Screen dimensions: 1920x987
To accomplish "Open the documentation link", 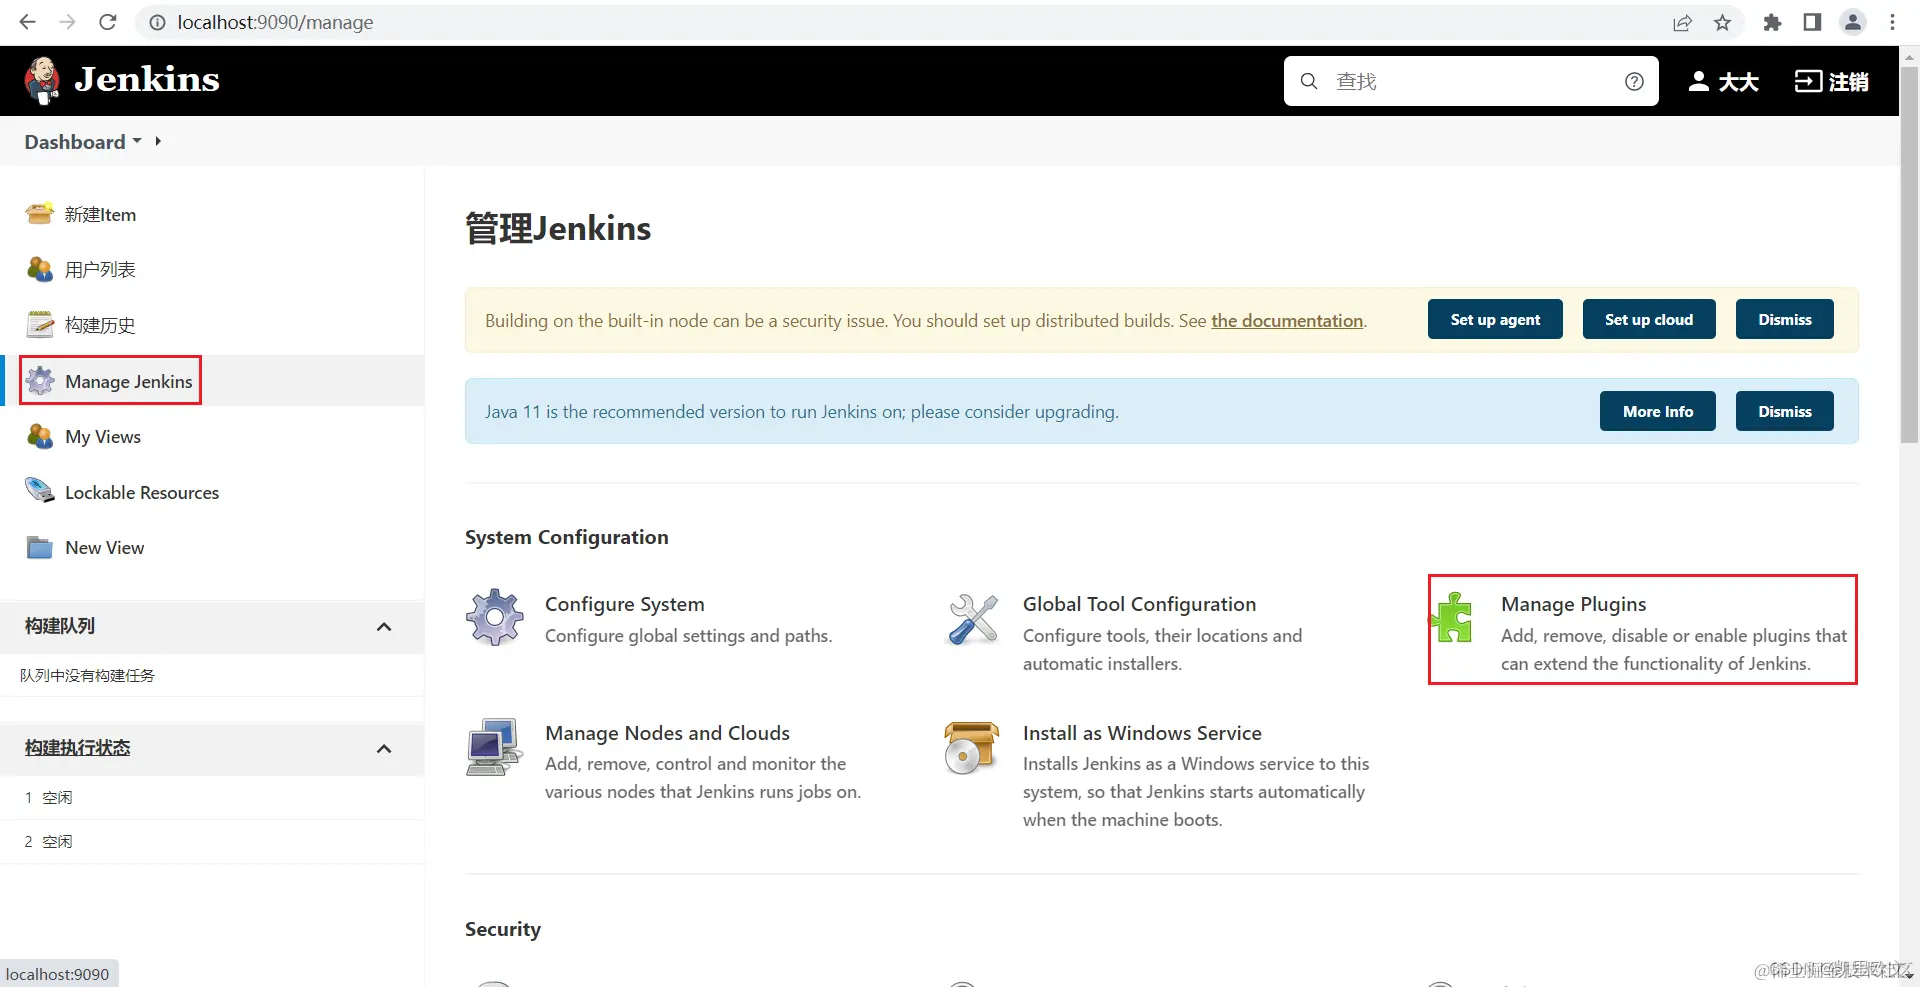I will point(1287,320).
